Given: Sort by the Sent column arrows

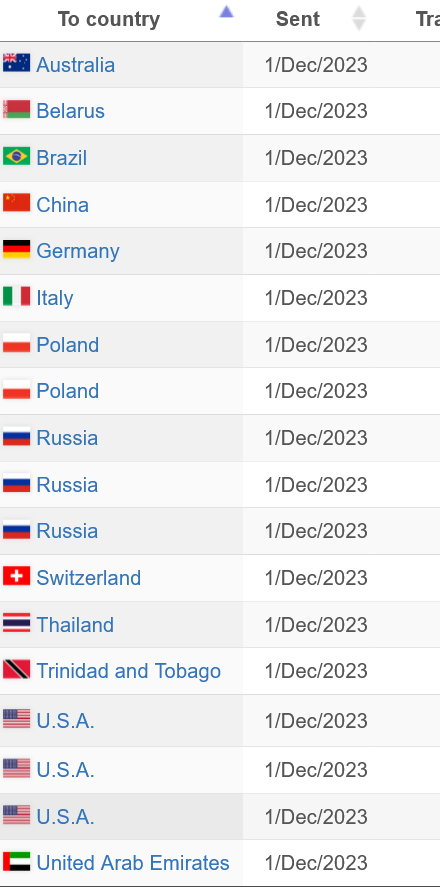Looking at the screenshot, I should [359, 18].
